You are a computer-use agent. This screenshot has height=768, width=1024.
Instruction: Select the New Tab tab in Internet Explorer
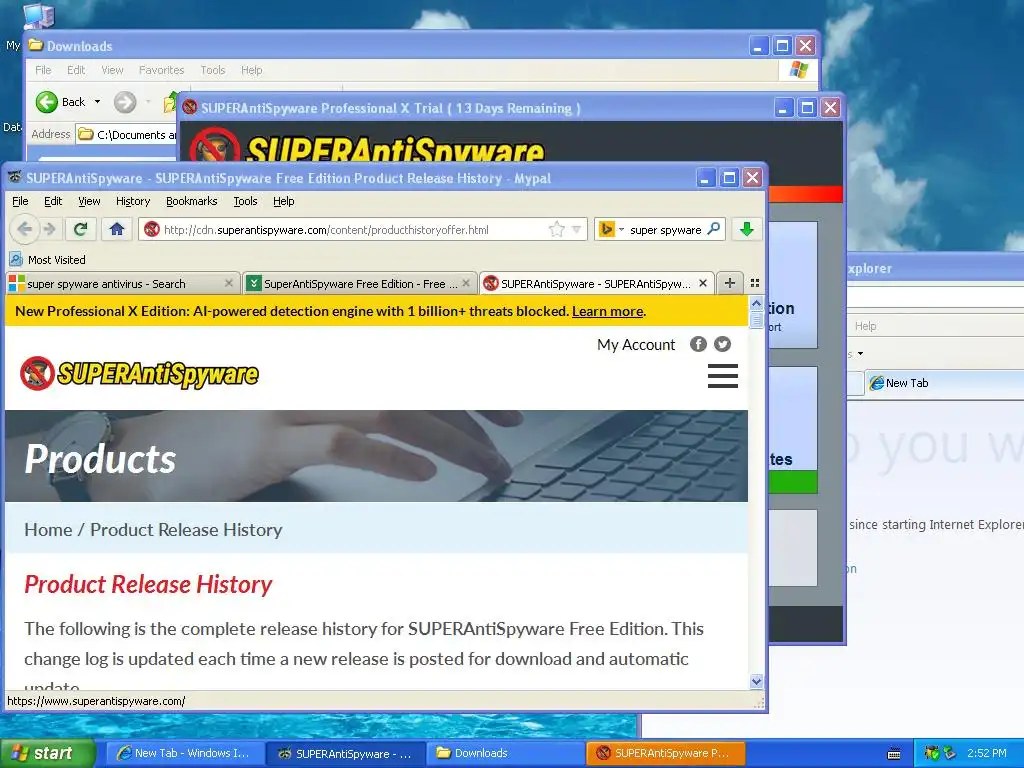(944, 383)
